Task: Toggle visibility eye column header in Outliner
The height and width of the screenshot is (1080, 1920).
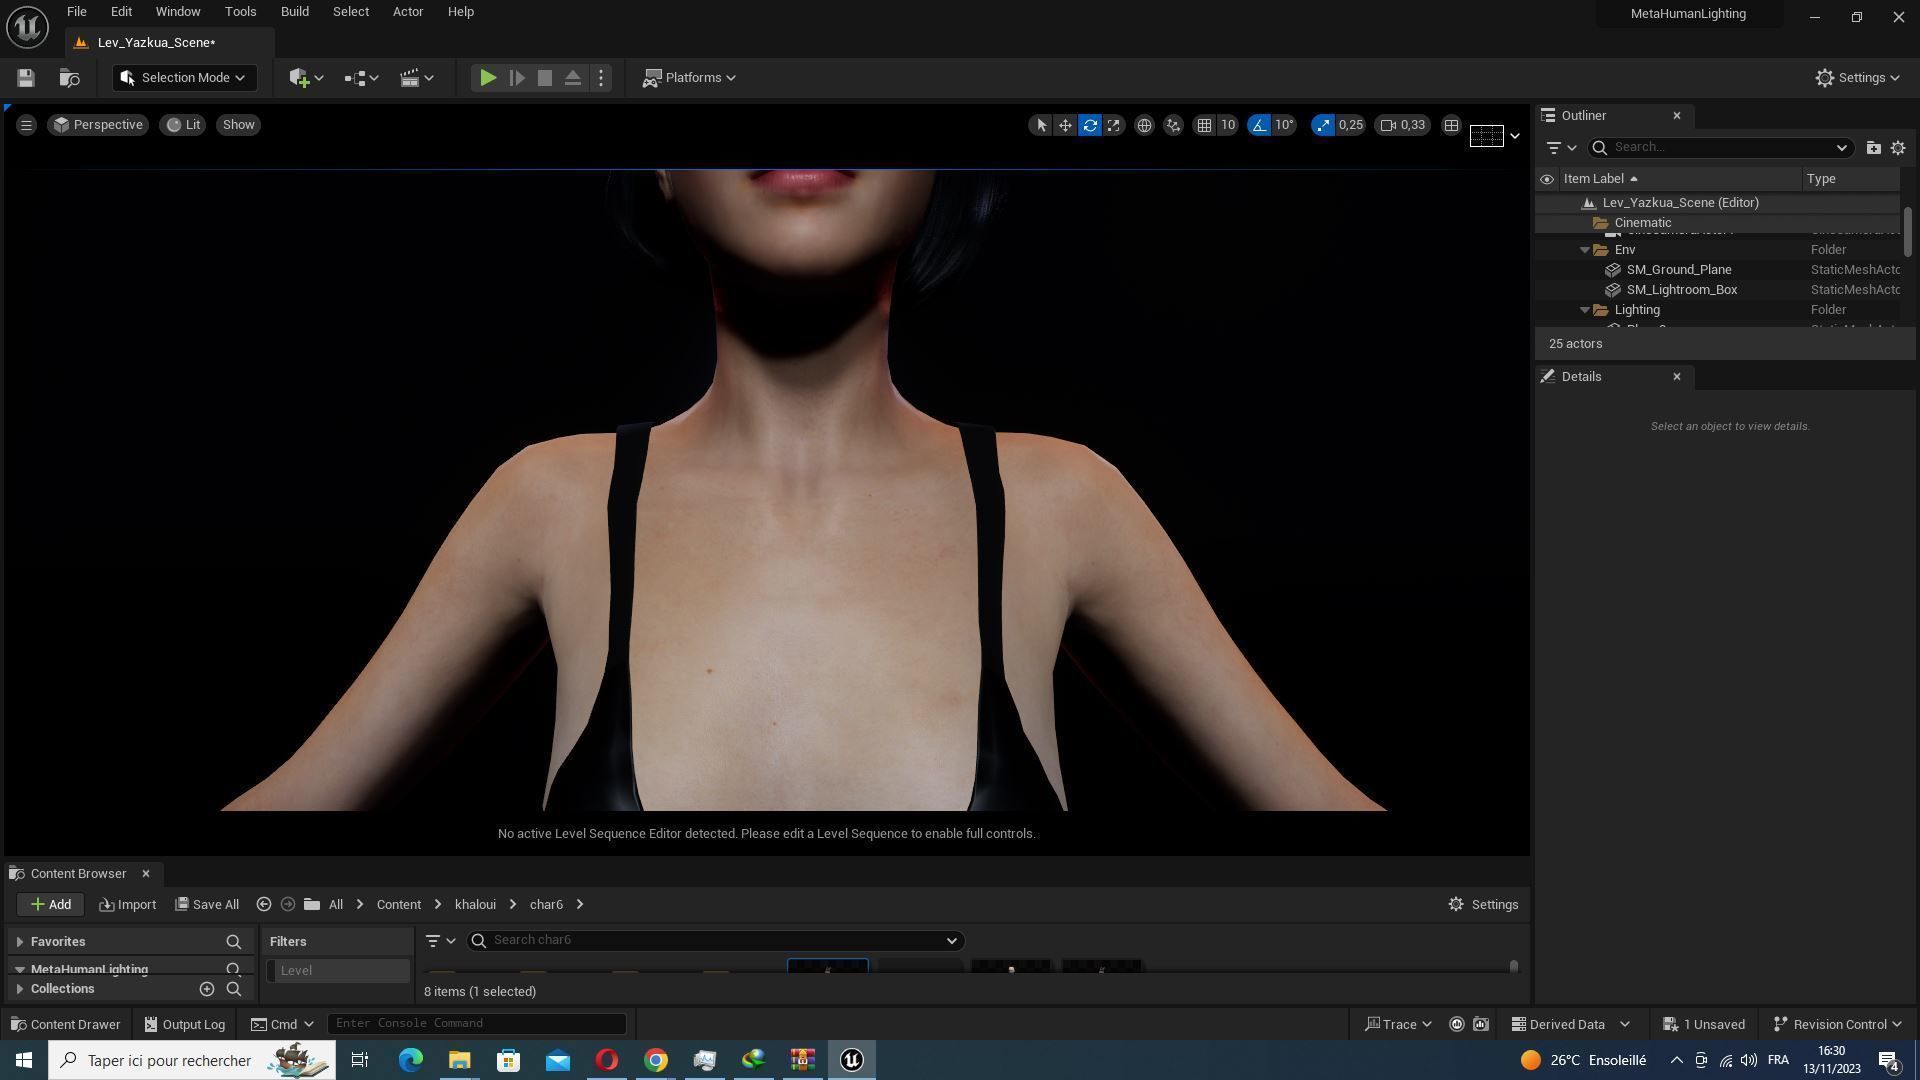Action: pos(1546,179)
